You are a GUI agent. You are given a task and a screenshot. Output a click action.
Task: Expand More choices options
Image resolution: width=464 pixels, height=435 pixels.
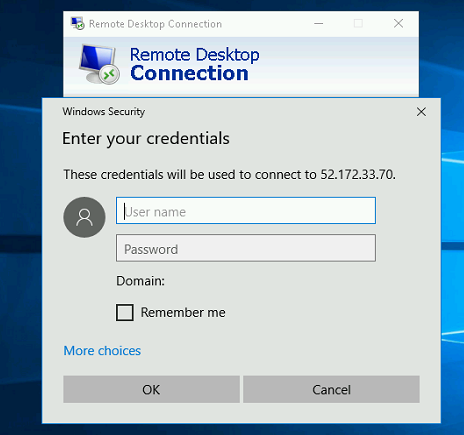click(x=102, y=351)
